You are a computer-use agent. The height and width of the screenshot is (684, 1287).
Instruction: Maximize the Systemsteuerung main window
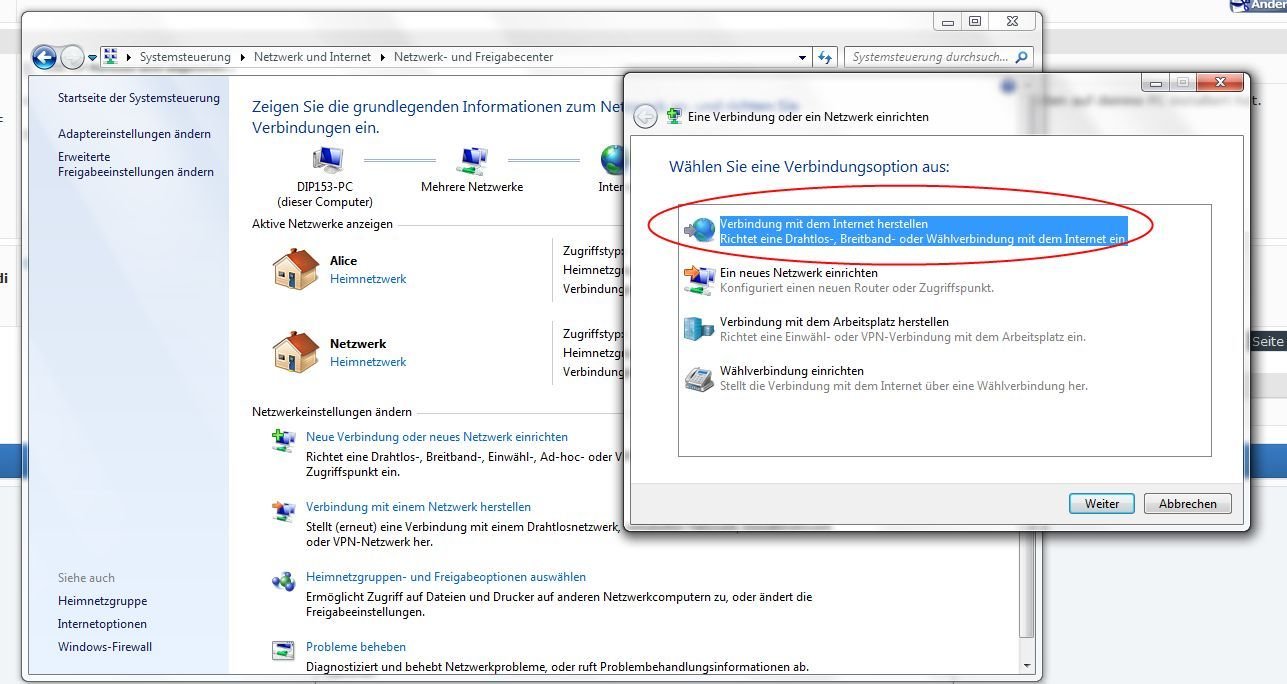pos(975,21)
